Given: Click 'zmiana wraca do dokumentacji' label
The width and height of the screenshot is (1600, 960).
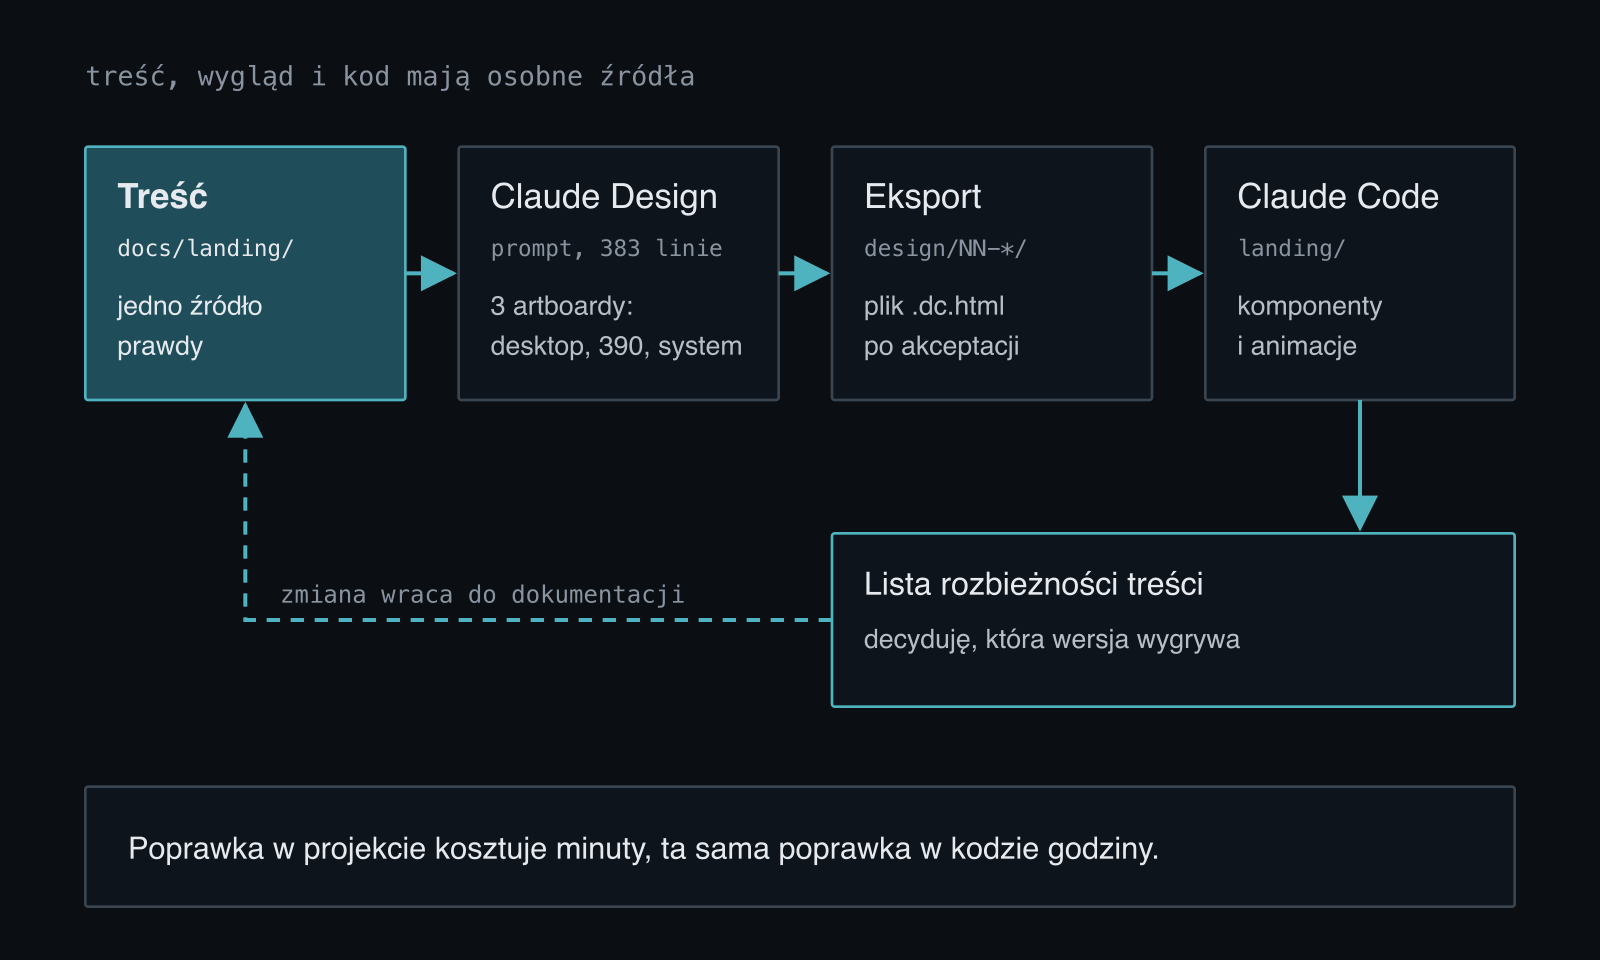Looking at the screenshot, I should tap(483, 595).
